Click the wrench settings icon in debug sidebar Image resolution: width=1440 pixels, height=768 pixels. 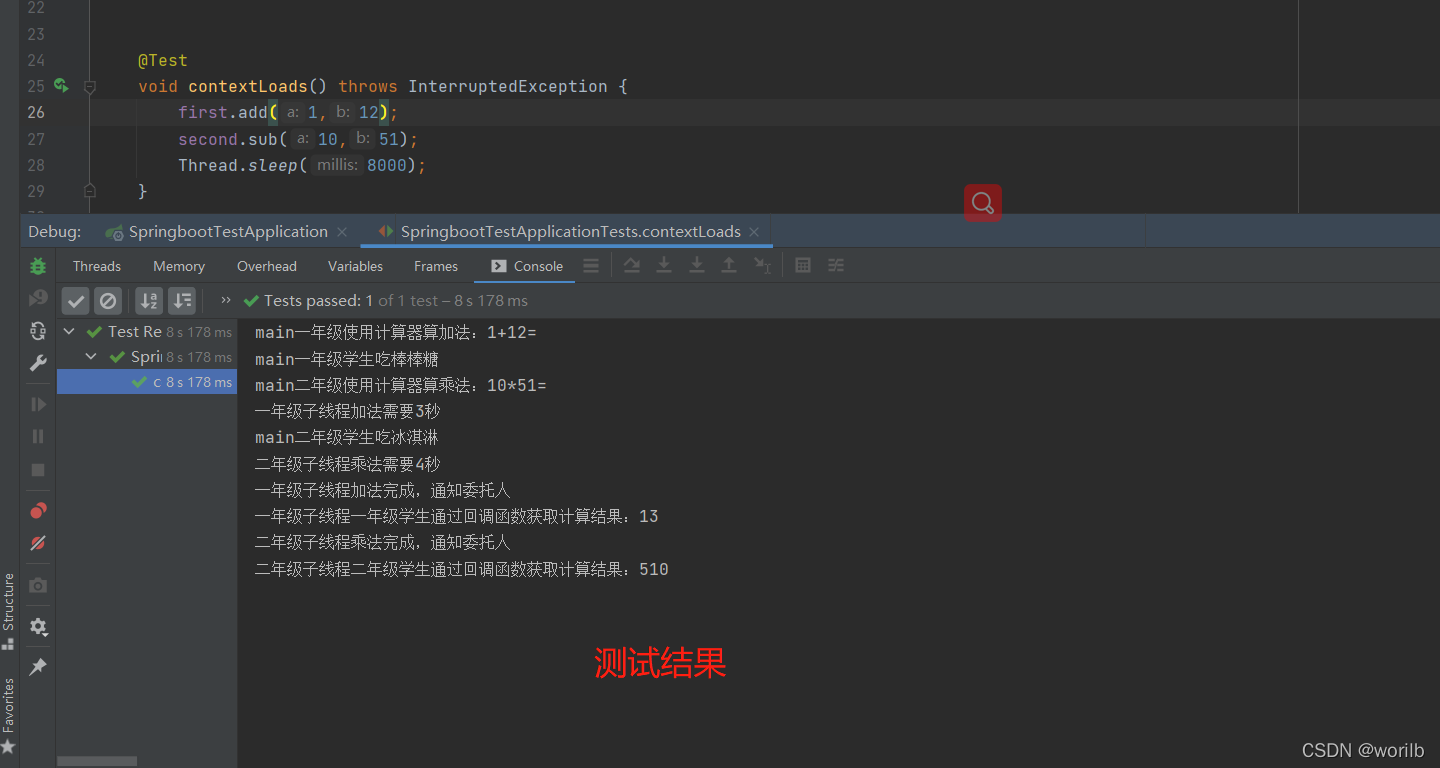pyautogui.click(x=38, y=363)
